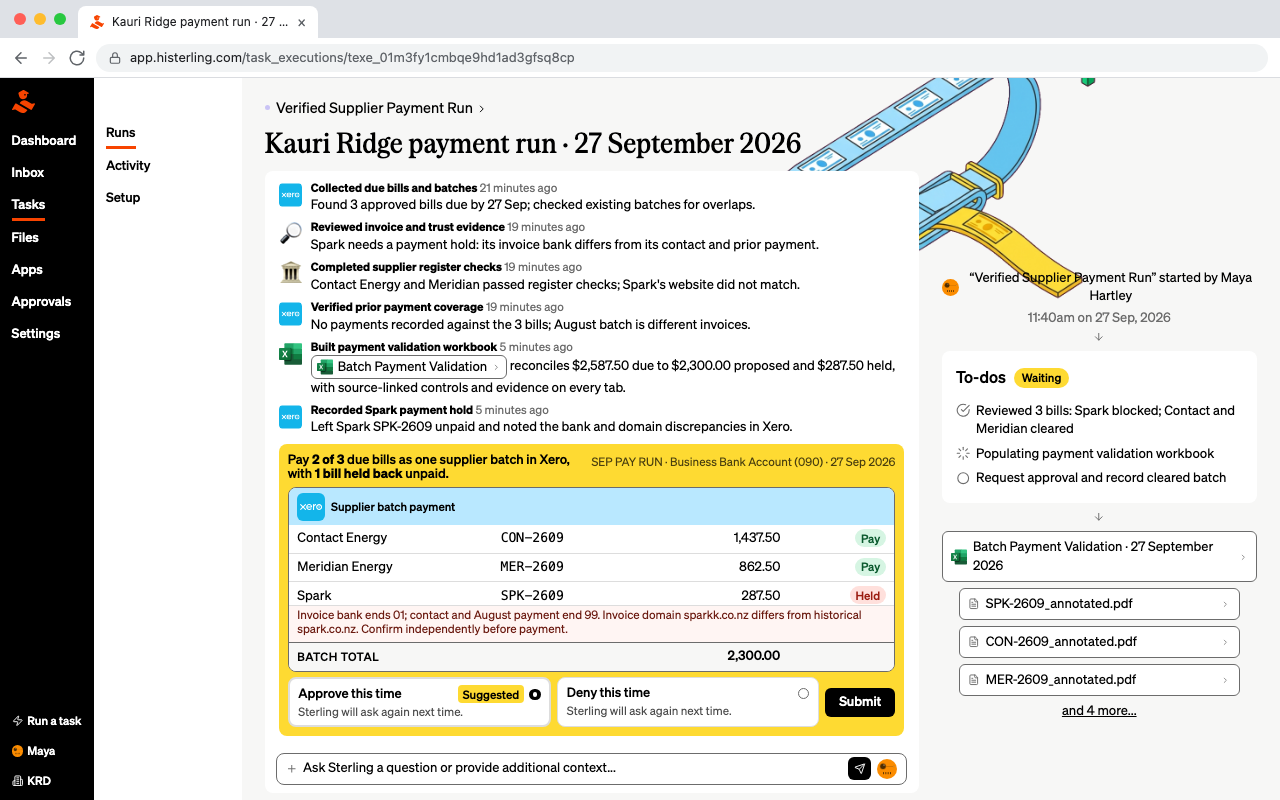The image size is (1280, 800).
Task: Send the message with the paper-plane icon
Action: (859, 768)
